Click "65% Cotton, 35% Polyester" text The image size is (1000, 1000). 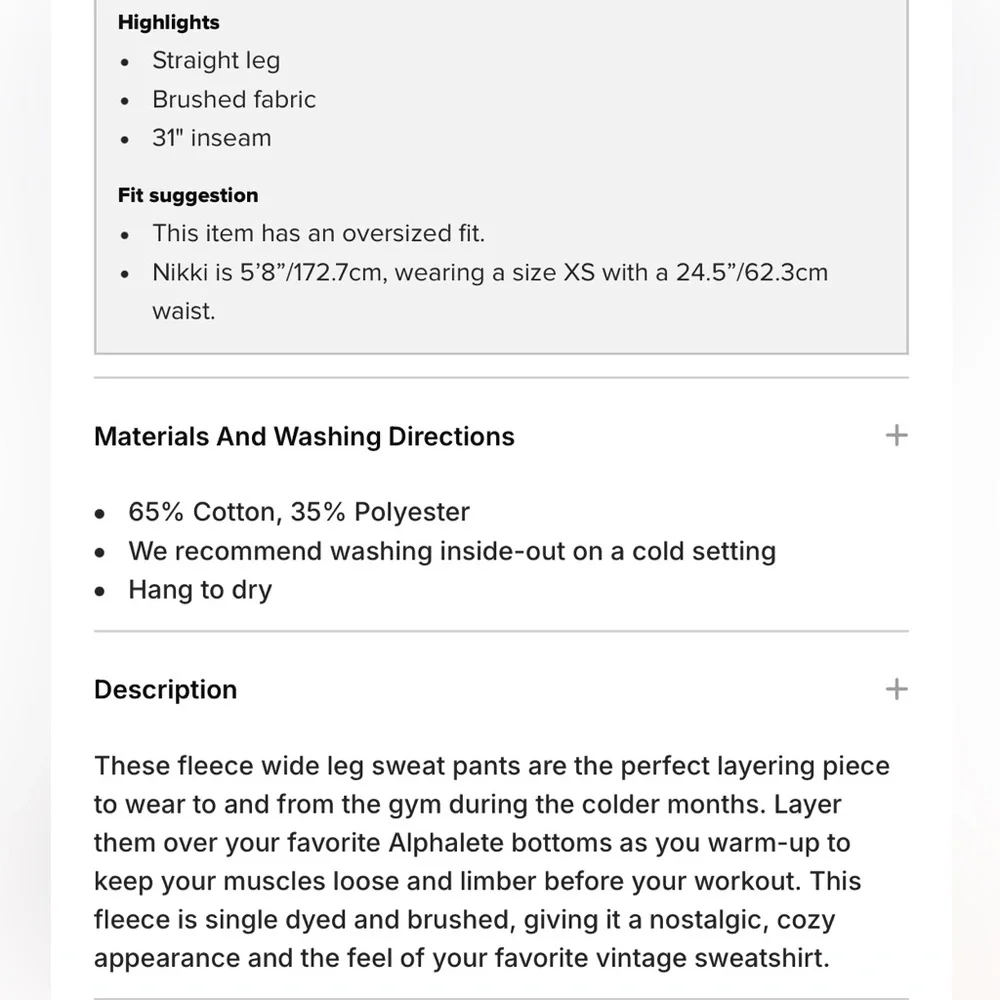299,512
